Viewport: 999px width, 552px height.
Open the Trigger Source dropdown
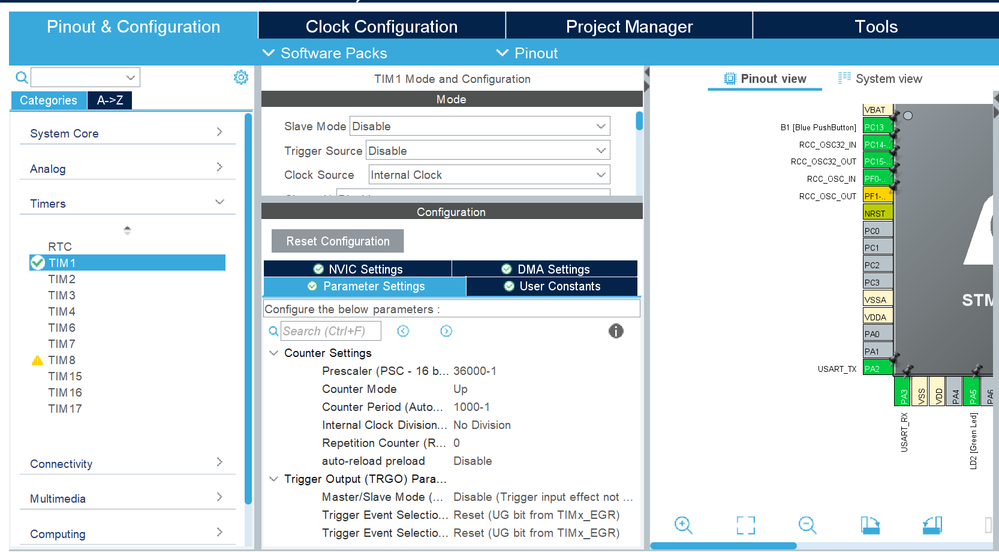487,151
